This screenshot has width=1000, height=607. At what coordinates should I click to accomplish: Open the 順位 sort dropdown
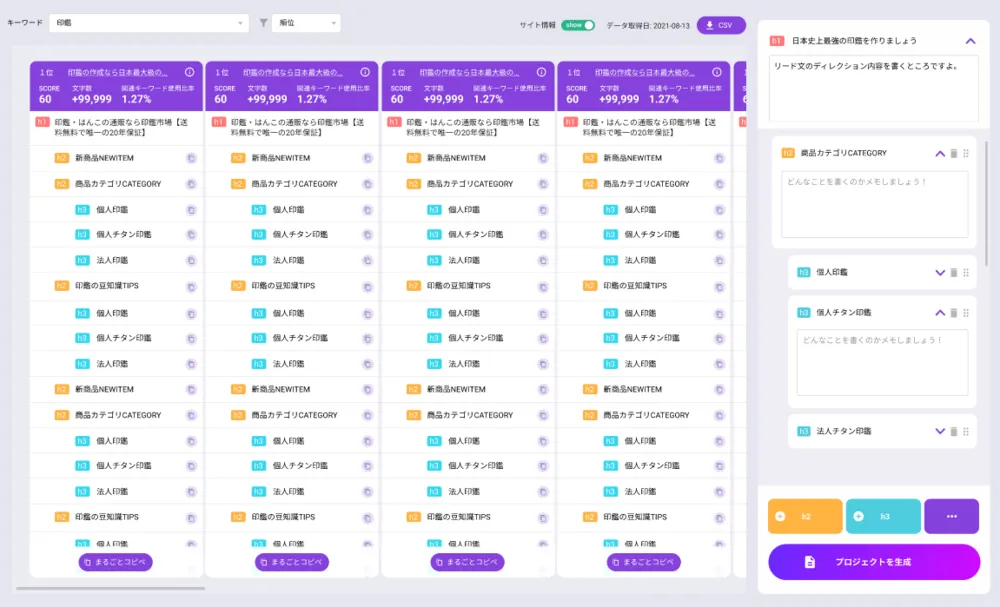306,23
